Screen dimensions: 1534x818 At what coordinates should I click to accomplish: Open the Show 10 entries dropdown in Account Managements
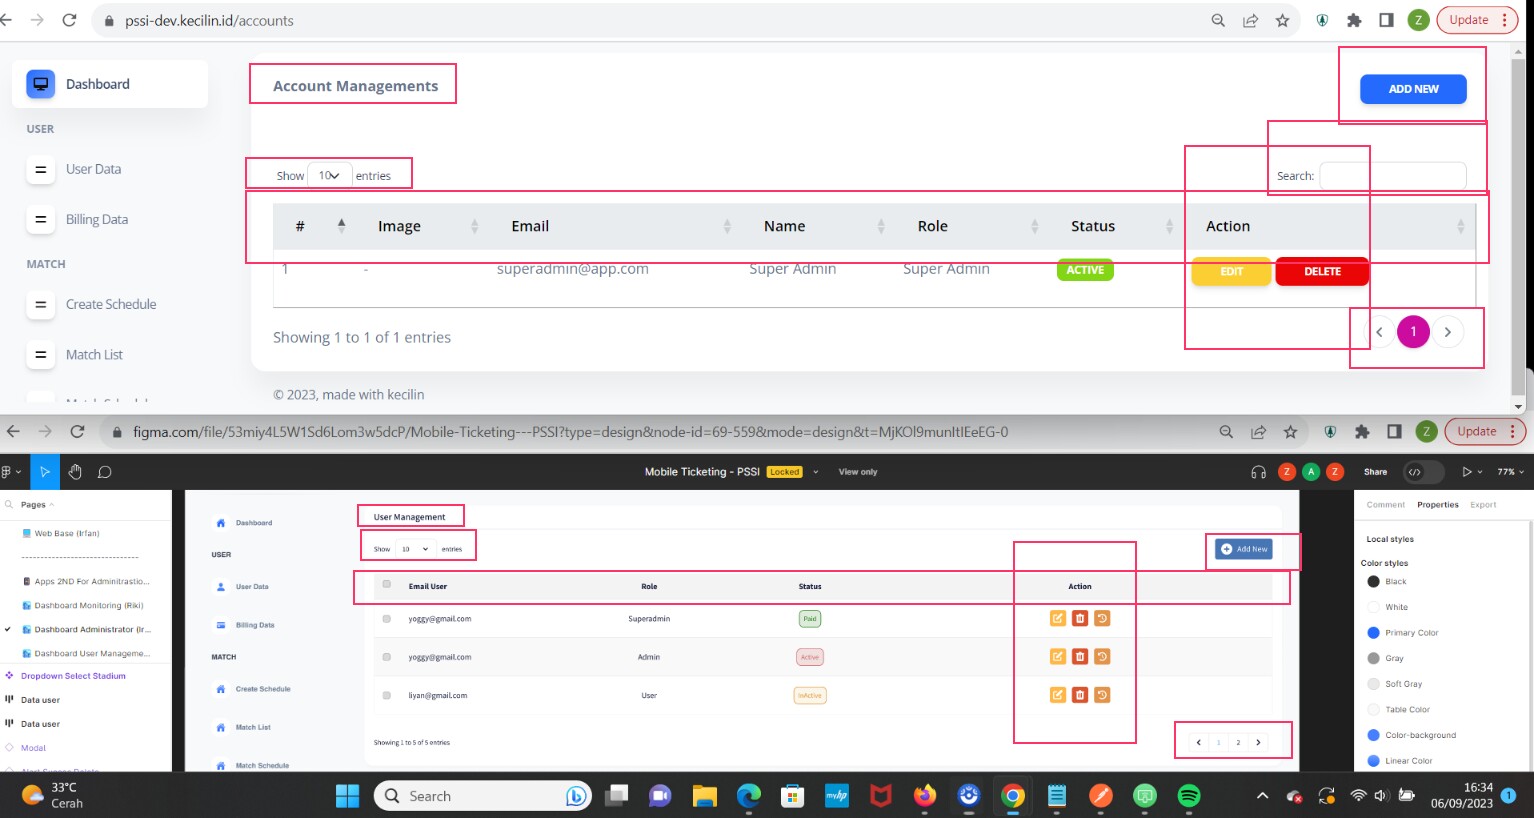pos(329,175)
